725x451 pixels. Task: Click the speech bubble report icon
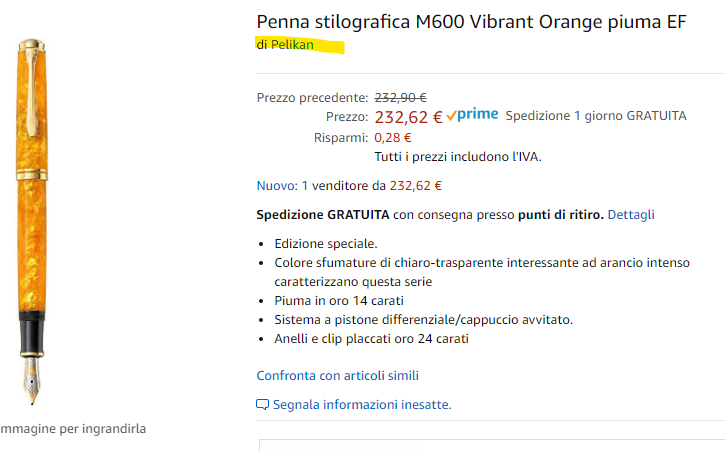pyautogui.click(x=263, y=405)
